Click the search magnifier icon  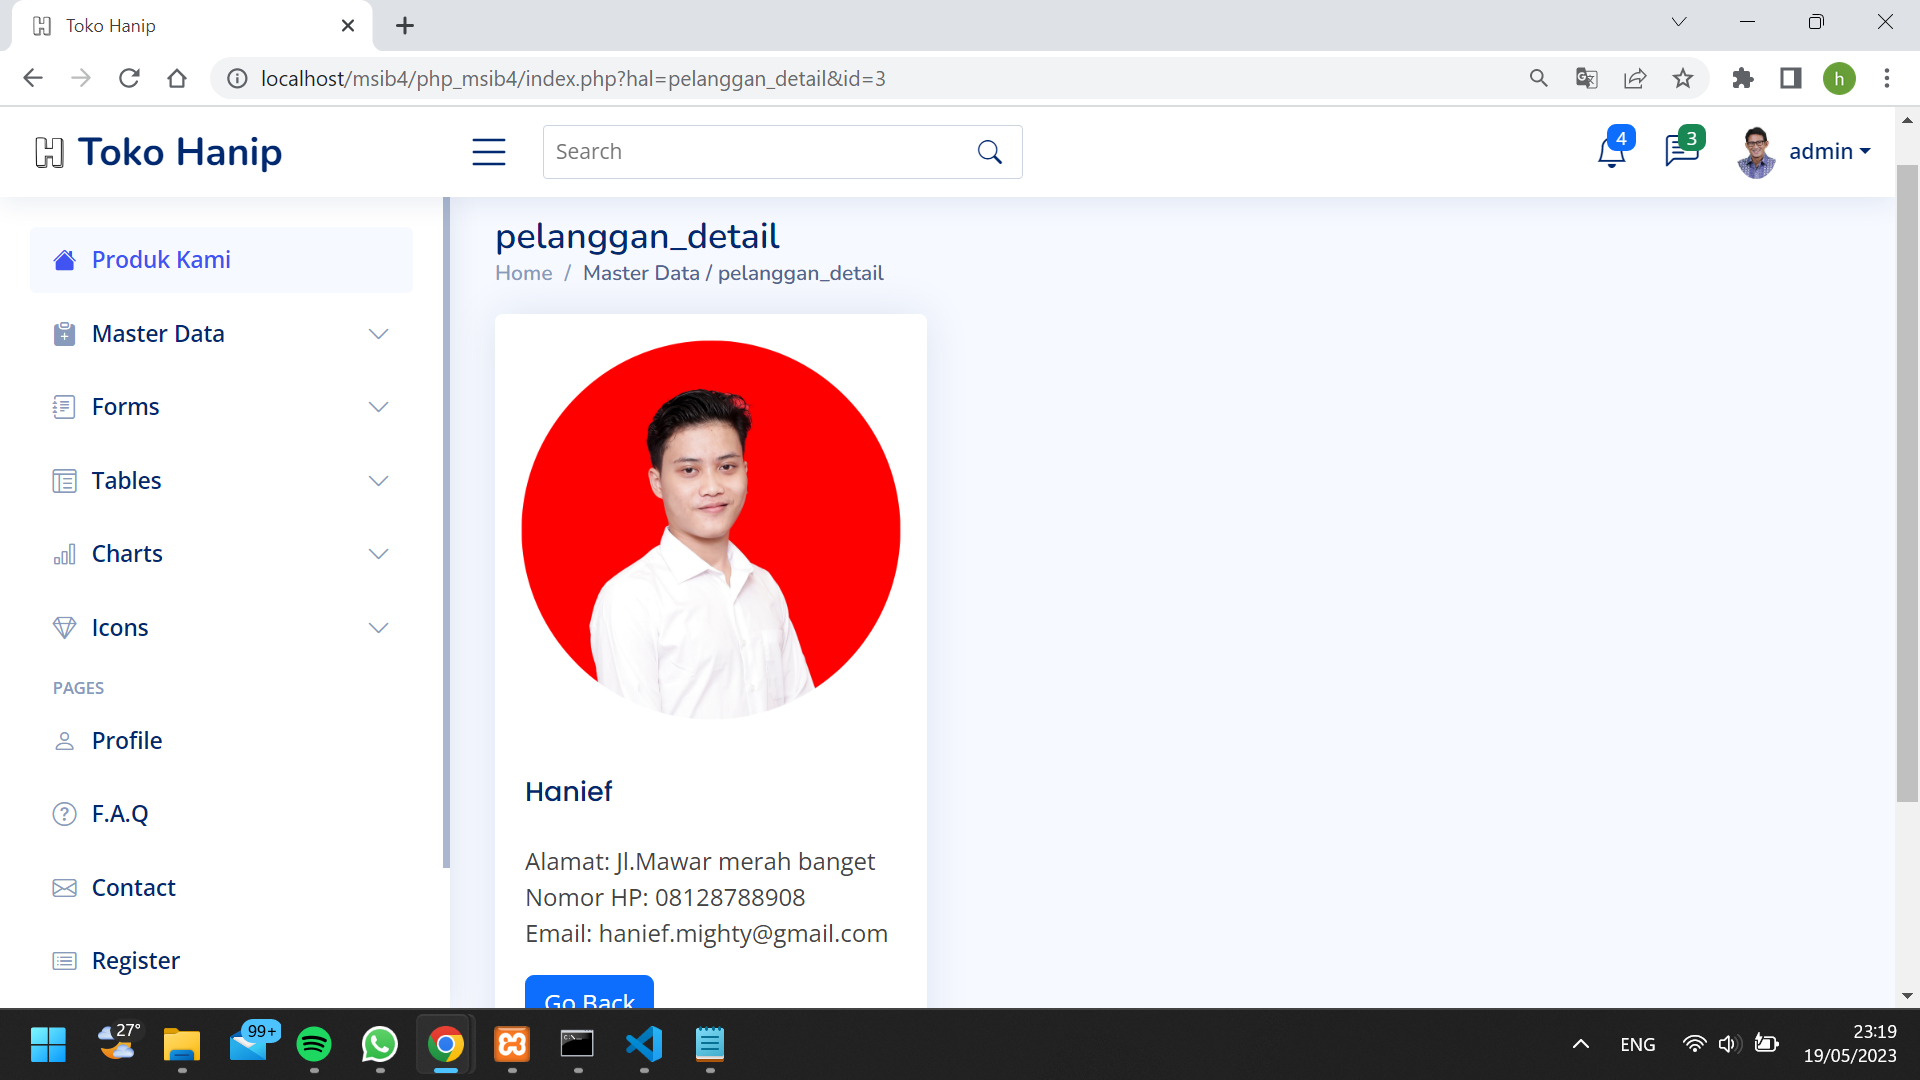[x=989, y=152]
